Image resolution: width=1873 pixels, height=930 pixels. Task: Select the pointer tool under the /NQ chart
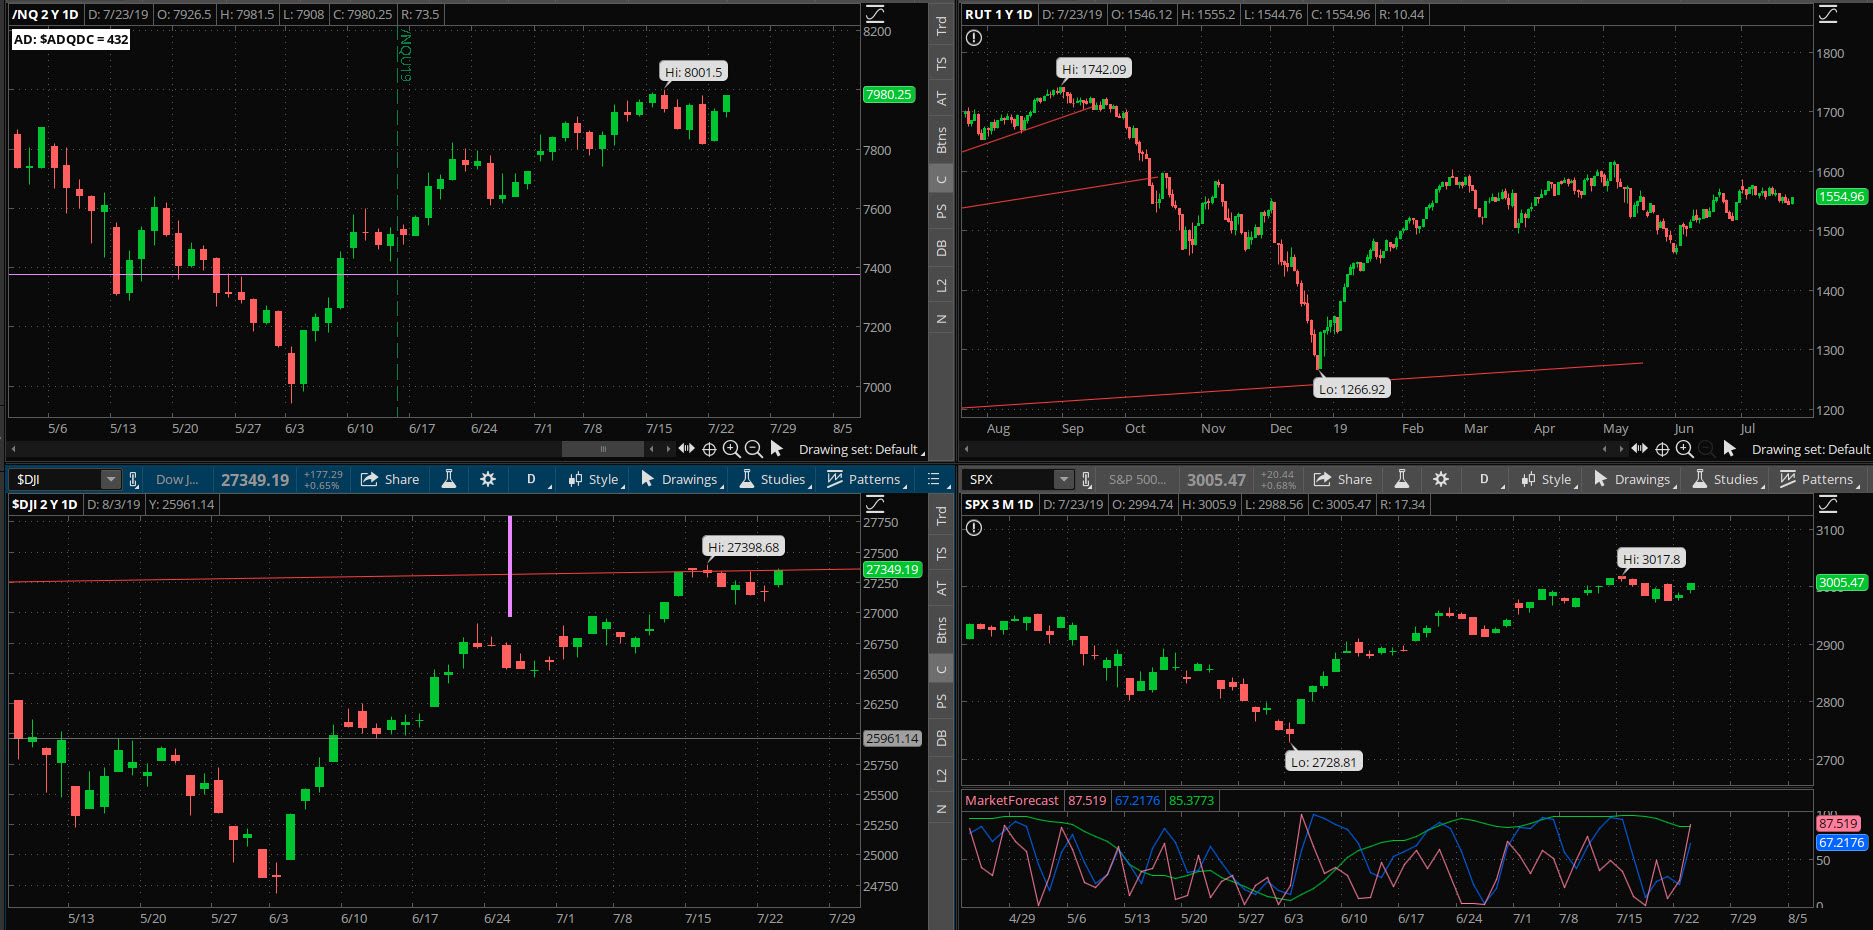click(777, 449)
